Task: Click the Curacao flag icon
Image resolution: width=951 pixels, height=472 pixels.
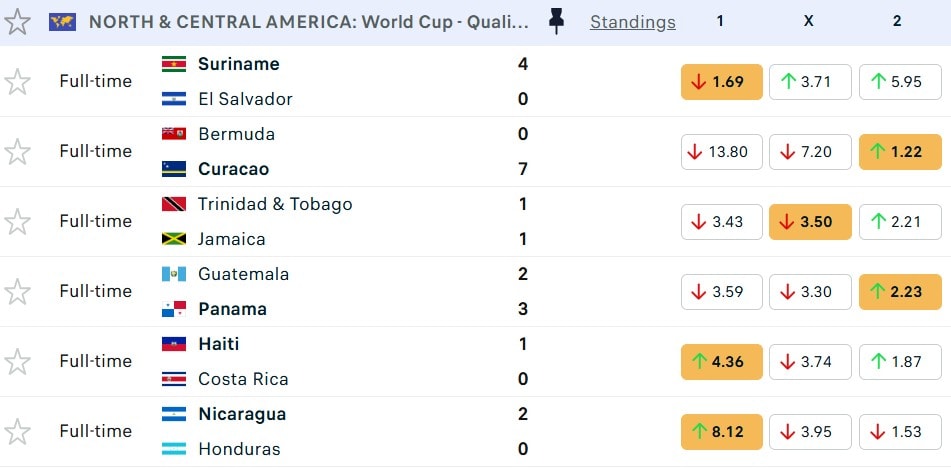Action: (173, 169)
